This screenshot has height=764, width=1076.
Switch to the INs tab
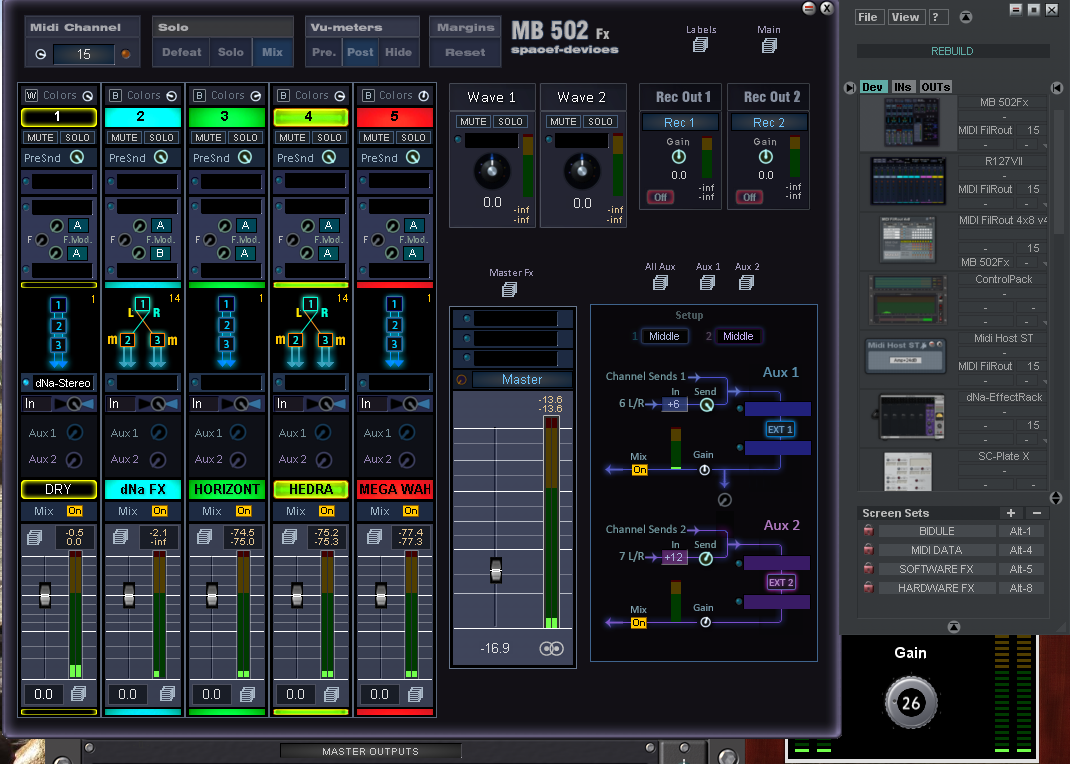[903, 87]
